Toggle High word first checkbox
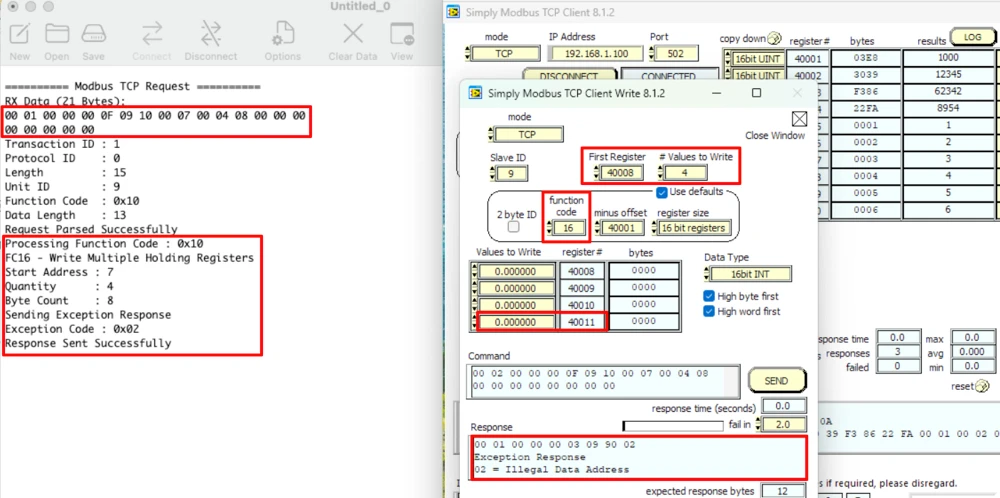The height and width of the screenshot is (498, 1000). pyautogui.click(x=709, y=311)
